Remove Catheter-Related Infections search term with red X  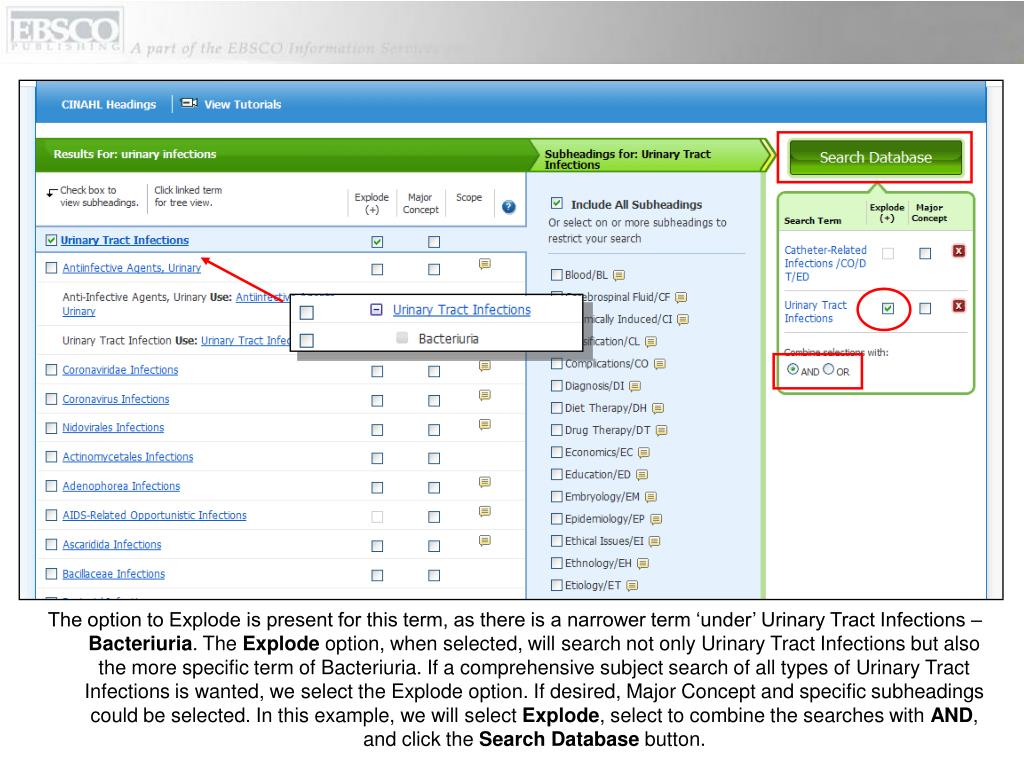click(958, 251)
